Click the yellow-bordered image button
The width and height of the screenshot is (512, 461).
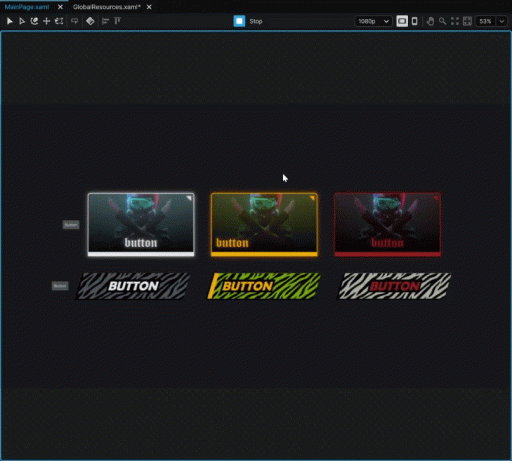264,224
